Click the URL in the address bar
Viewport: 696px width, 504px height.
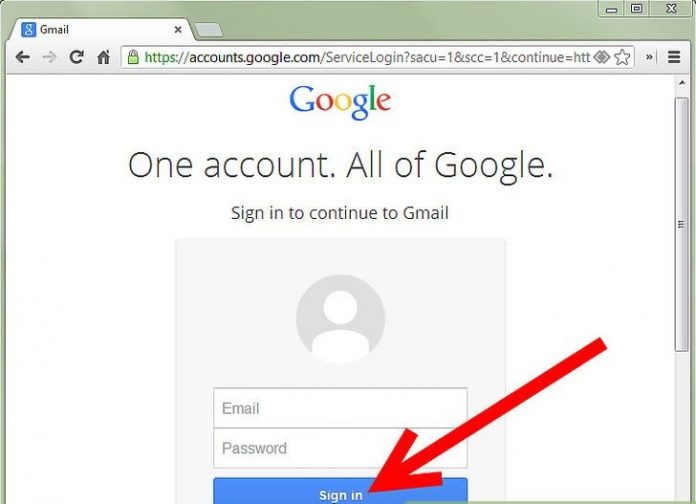pyautogui.click(x=367, y=57)
